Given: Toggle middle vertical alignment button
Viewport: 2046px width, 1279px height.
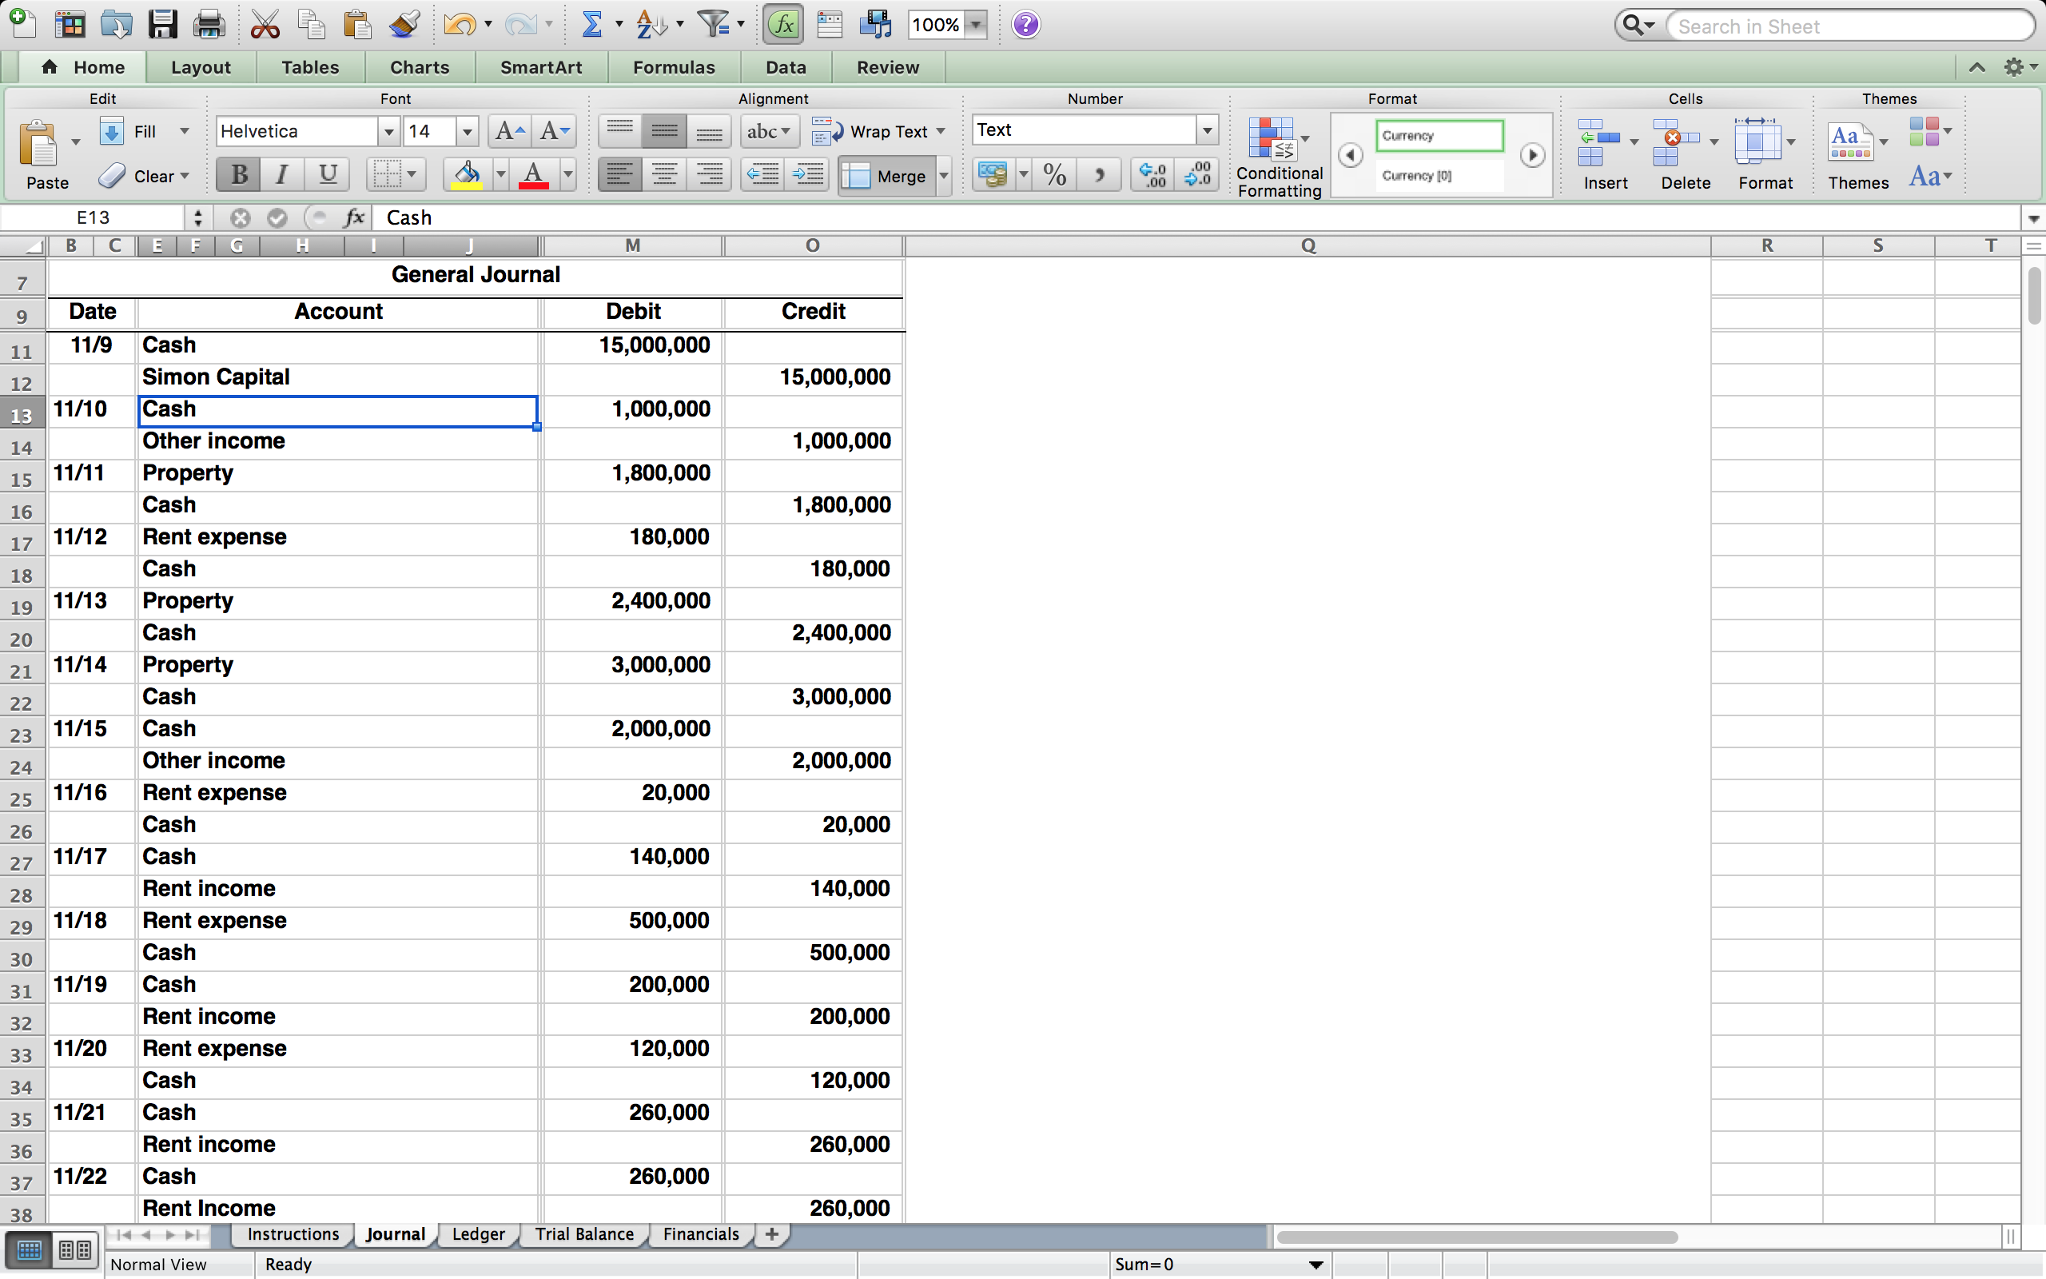Looking at the screenshot, I should pos(664,131).
